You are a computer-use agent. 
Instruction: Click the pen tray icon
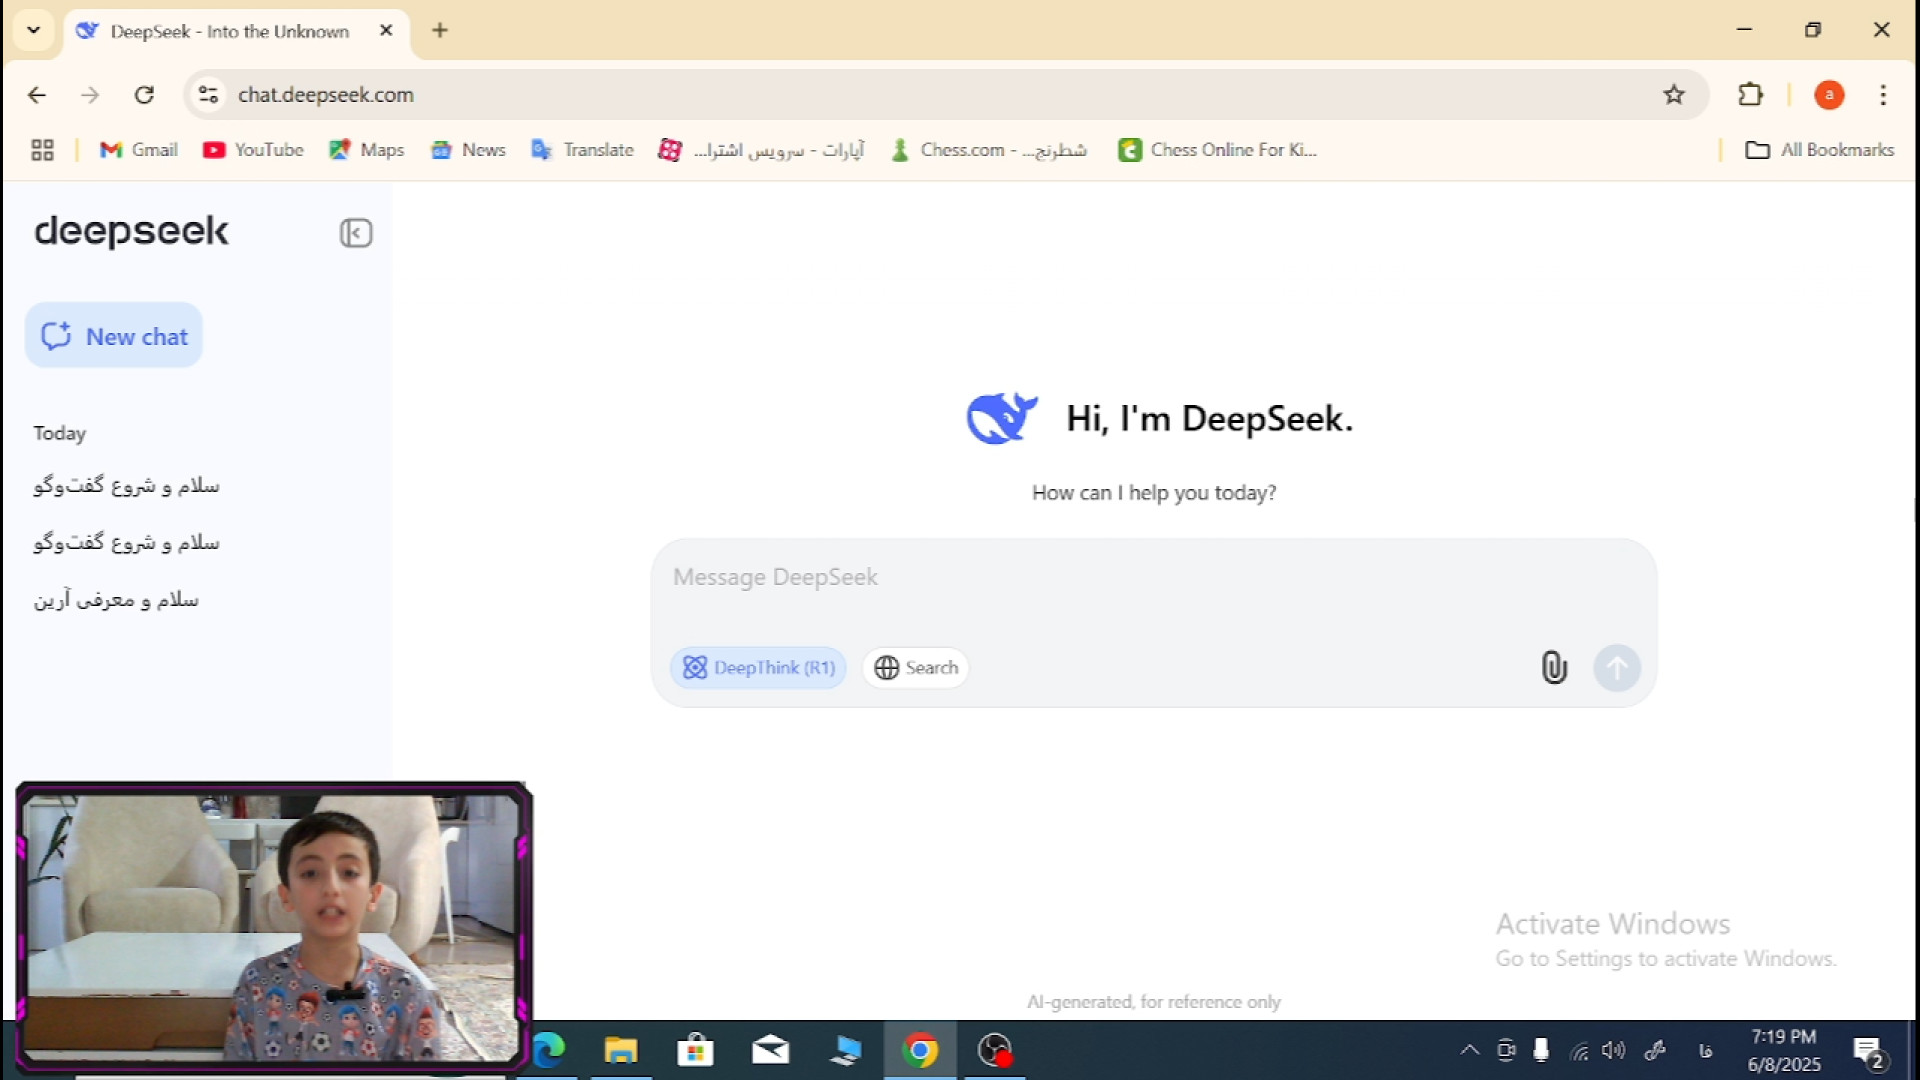click(x=1655, y=1050)
